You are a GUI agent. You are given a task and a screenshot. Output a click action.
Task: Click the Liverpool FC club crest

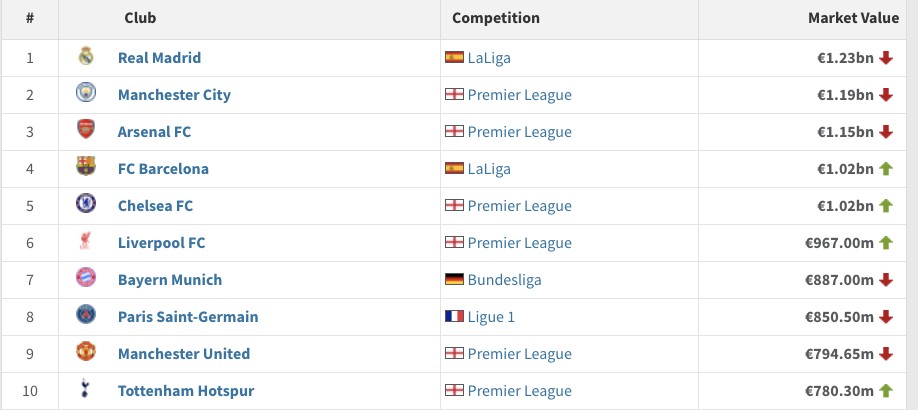pos(85,242)
